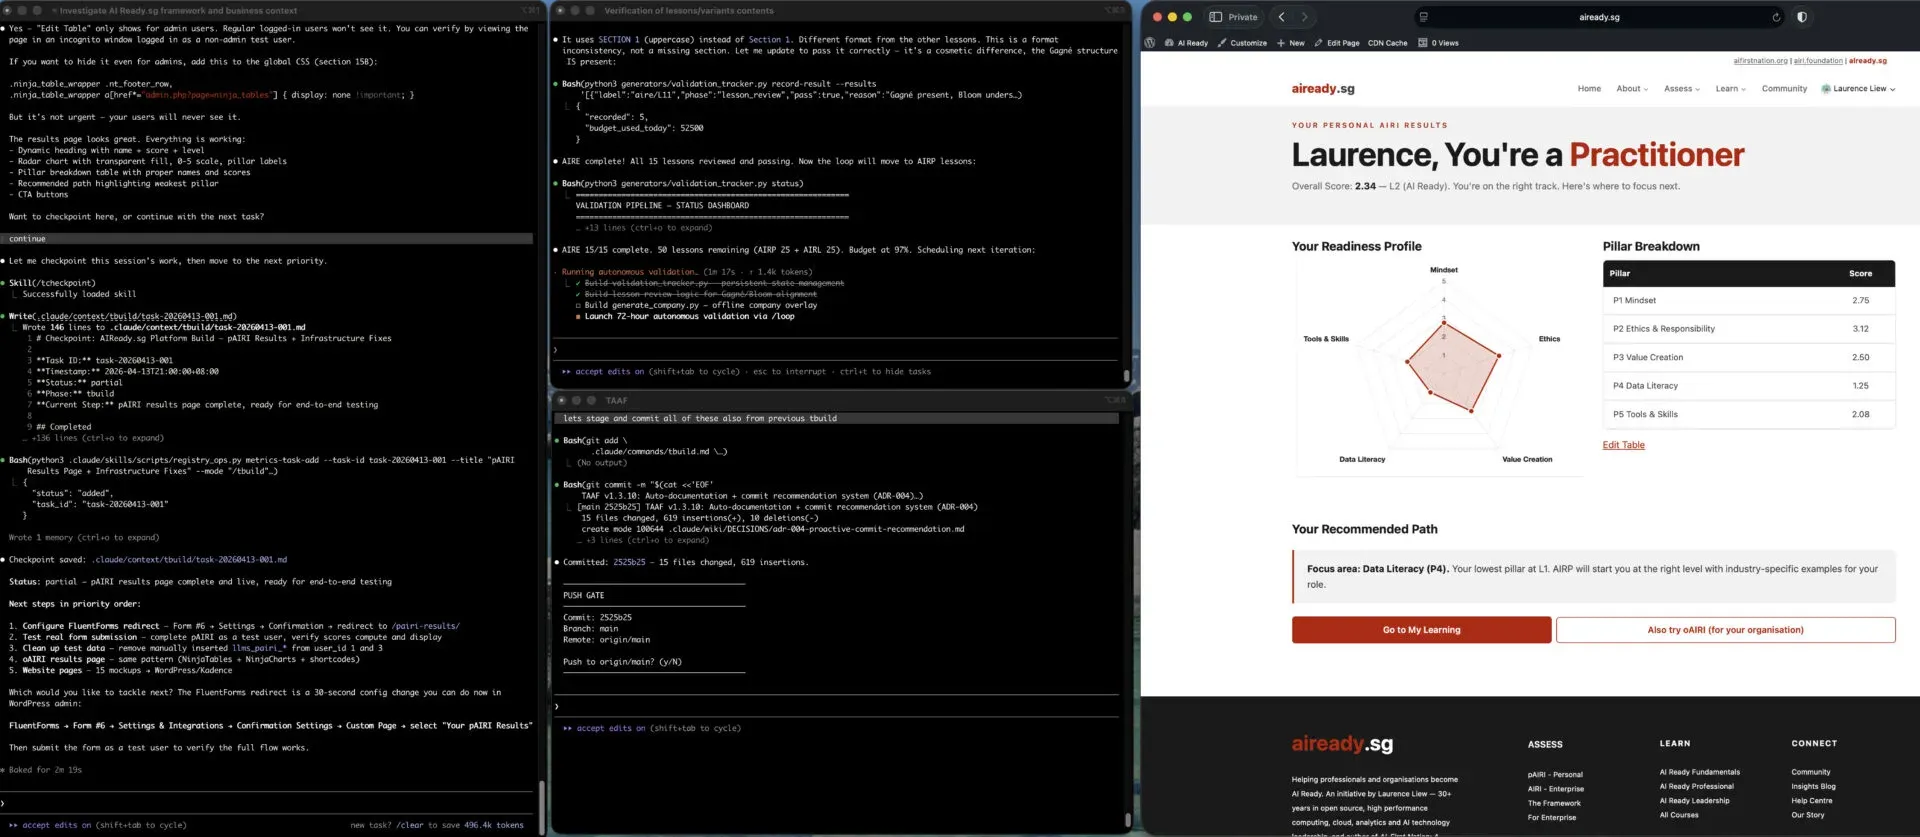Open Our Story footer link
This screenshot has height=837, width=1920.
pyautogui.click(x=1807, y=815)
